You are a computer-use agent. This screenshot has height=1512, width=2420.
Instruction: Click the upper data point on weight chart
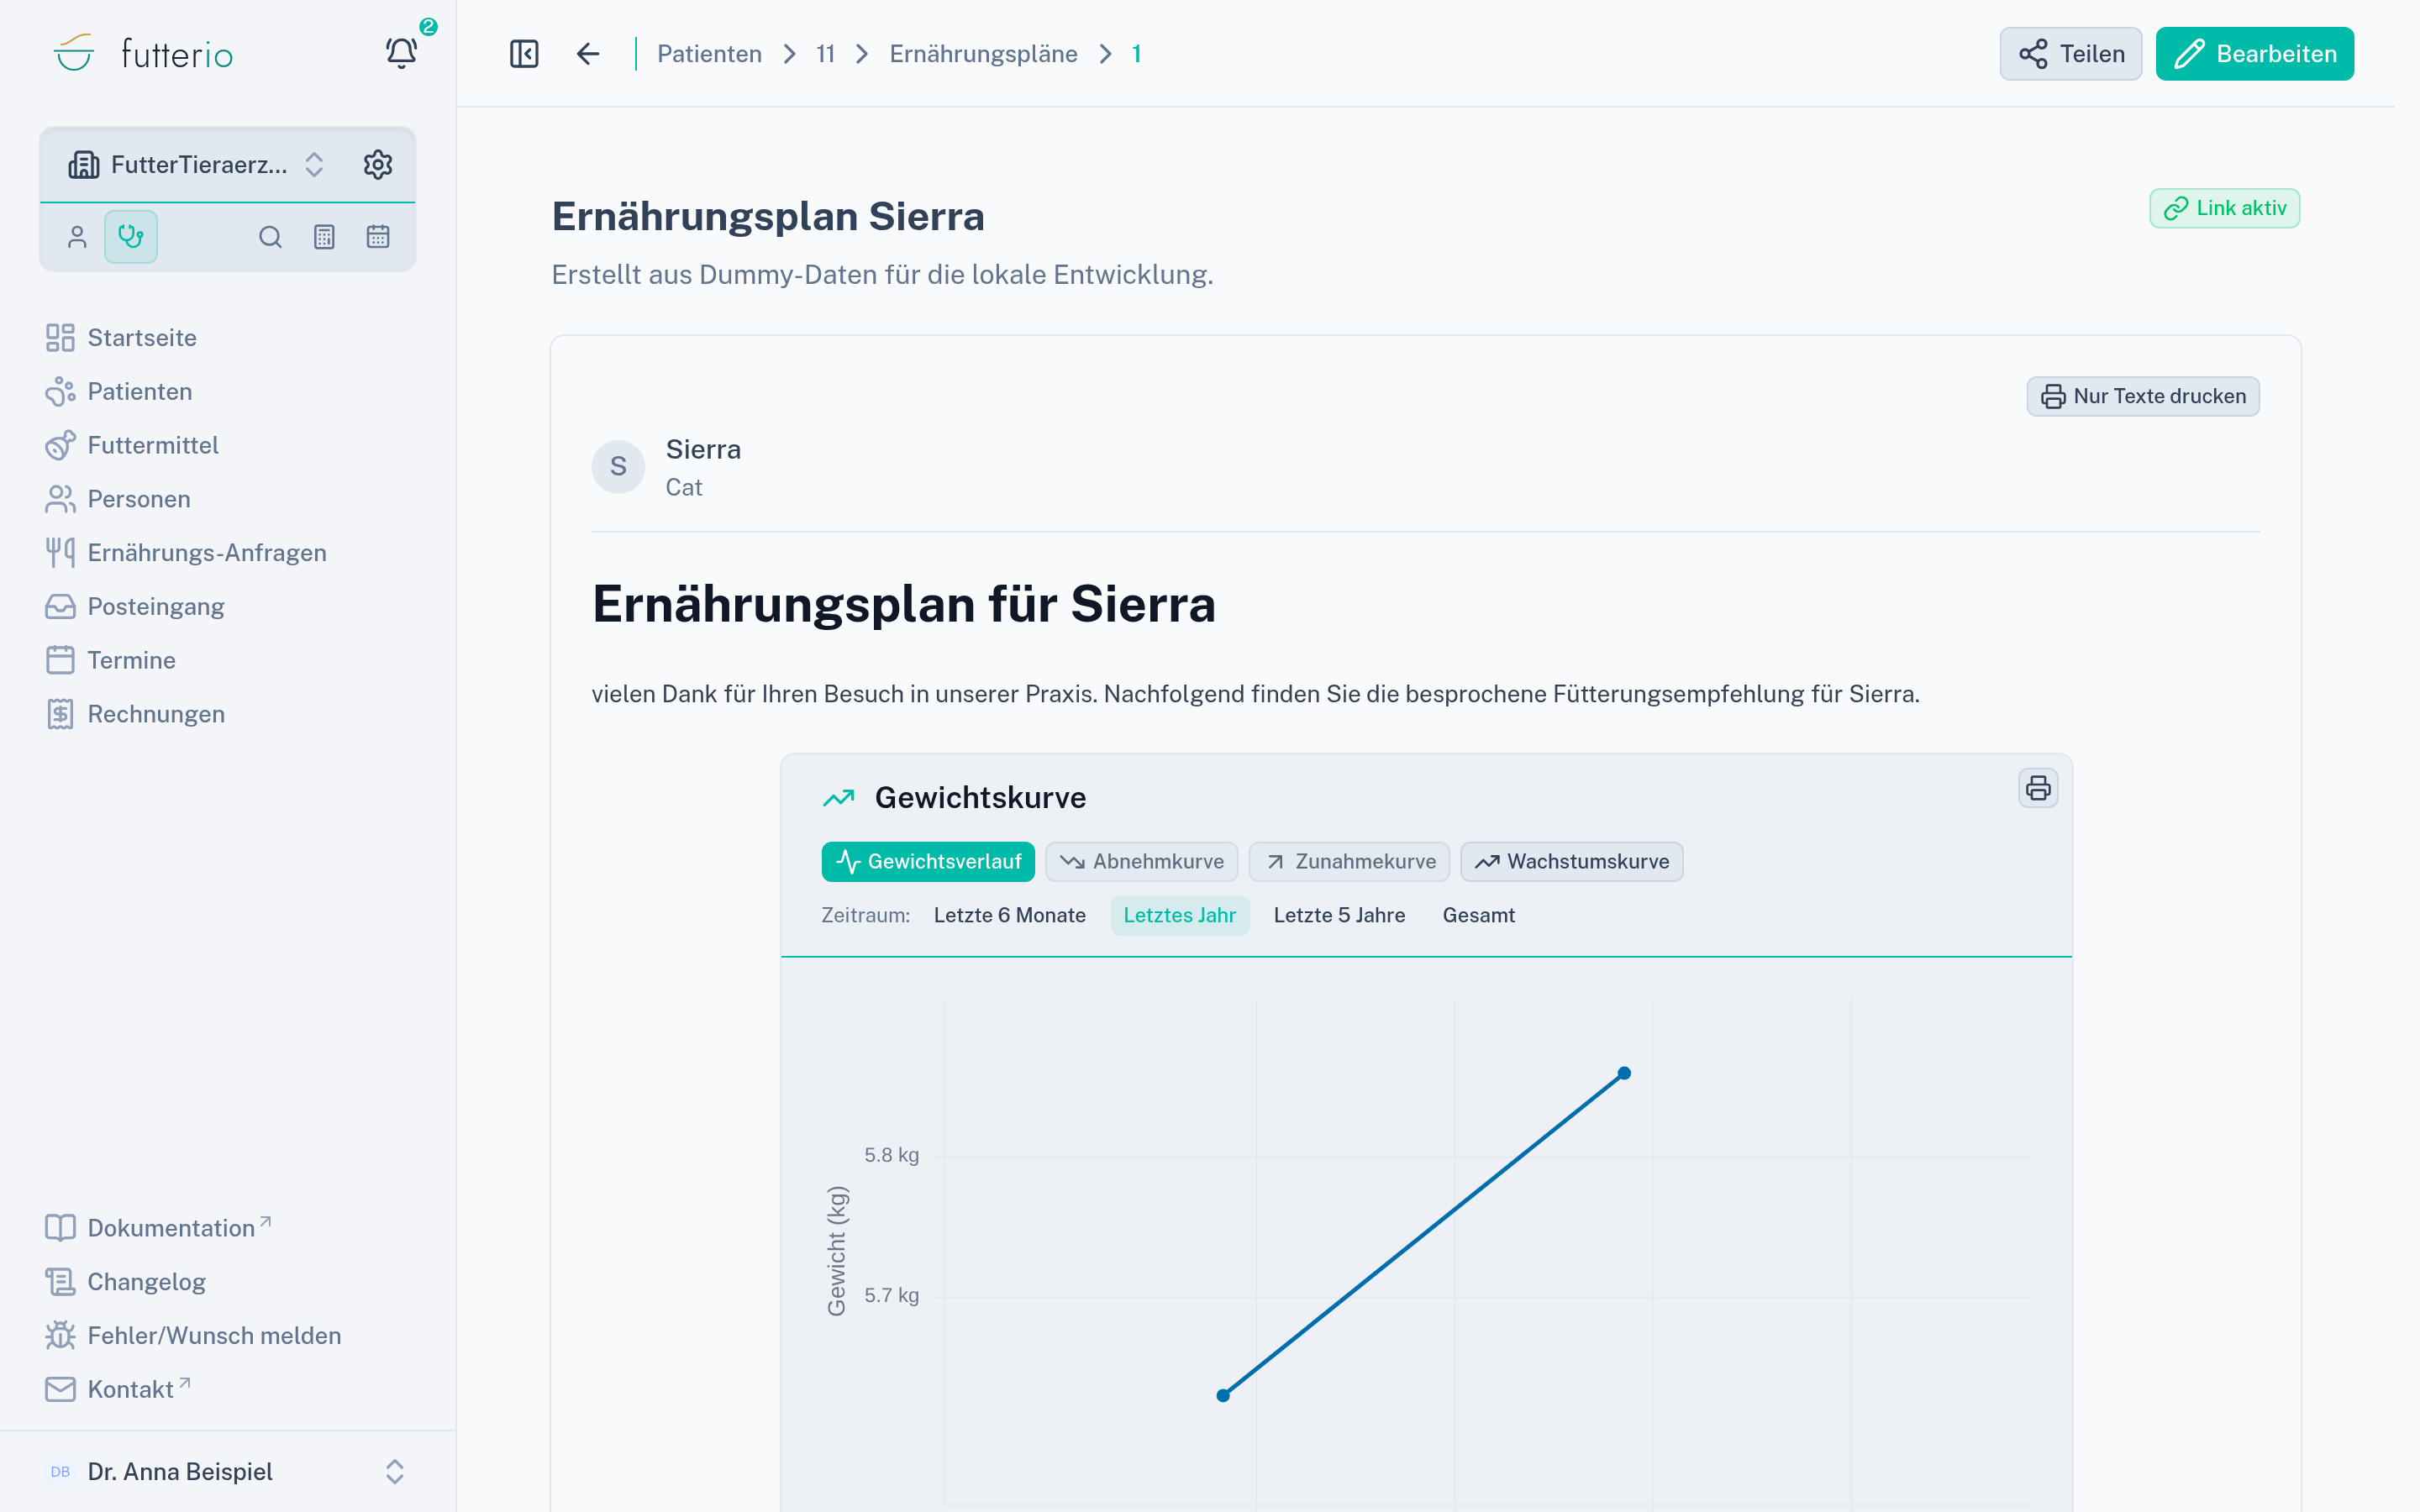point(1624,1073)
